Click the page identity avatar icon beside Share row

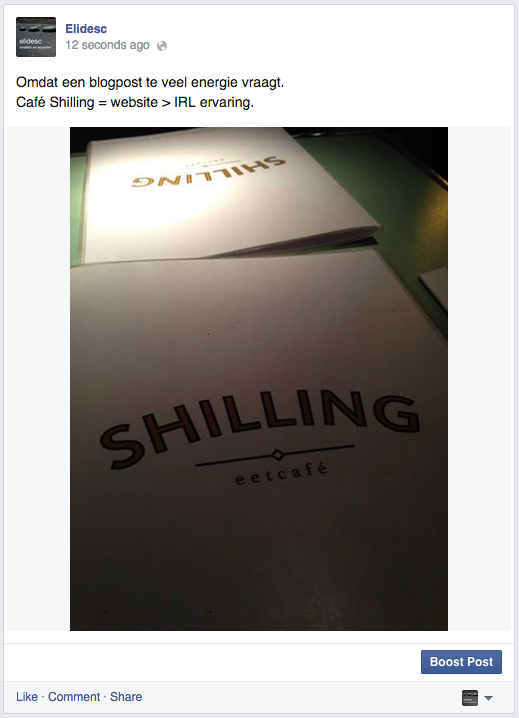coord(470,698)
